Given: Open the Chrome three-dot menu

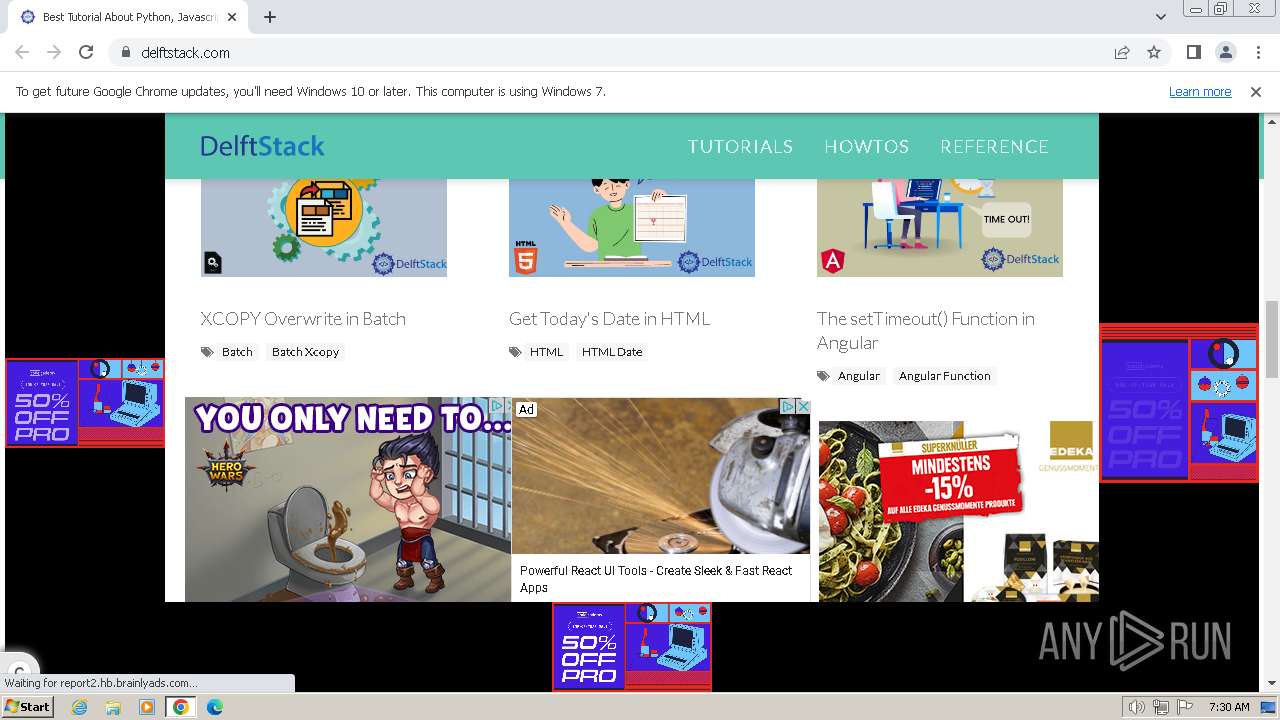Looking at the screenshot, I should click(x=1258, y=52).
